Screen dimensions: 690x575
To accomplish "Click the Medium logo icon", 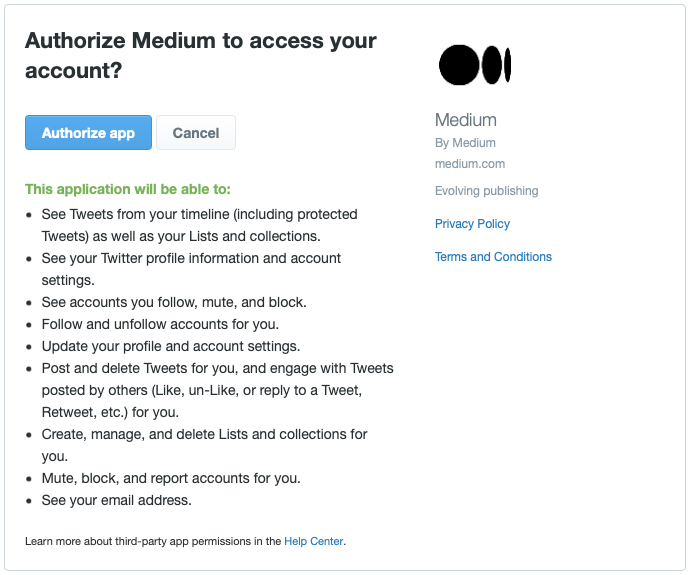I will pos(475,65).
